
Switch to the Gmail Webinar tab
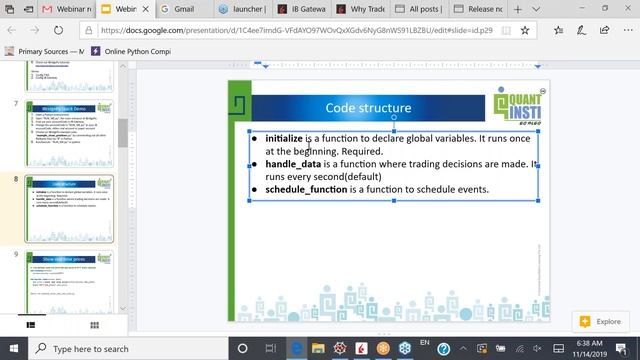[67, 9]
